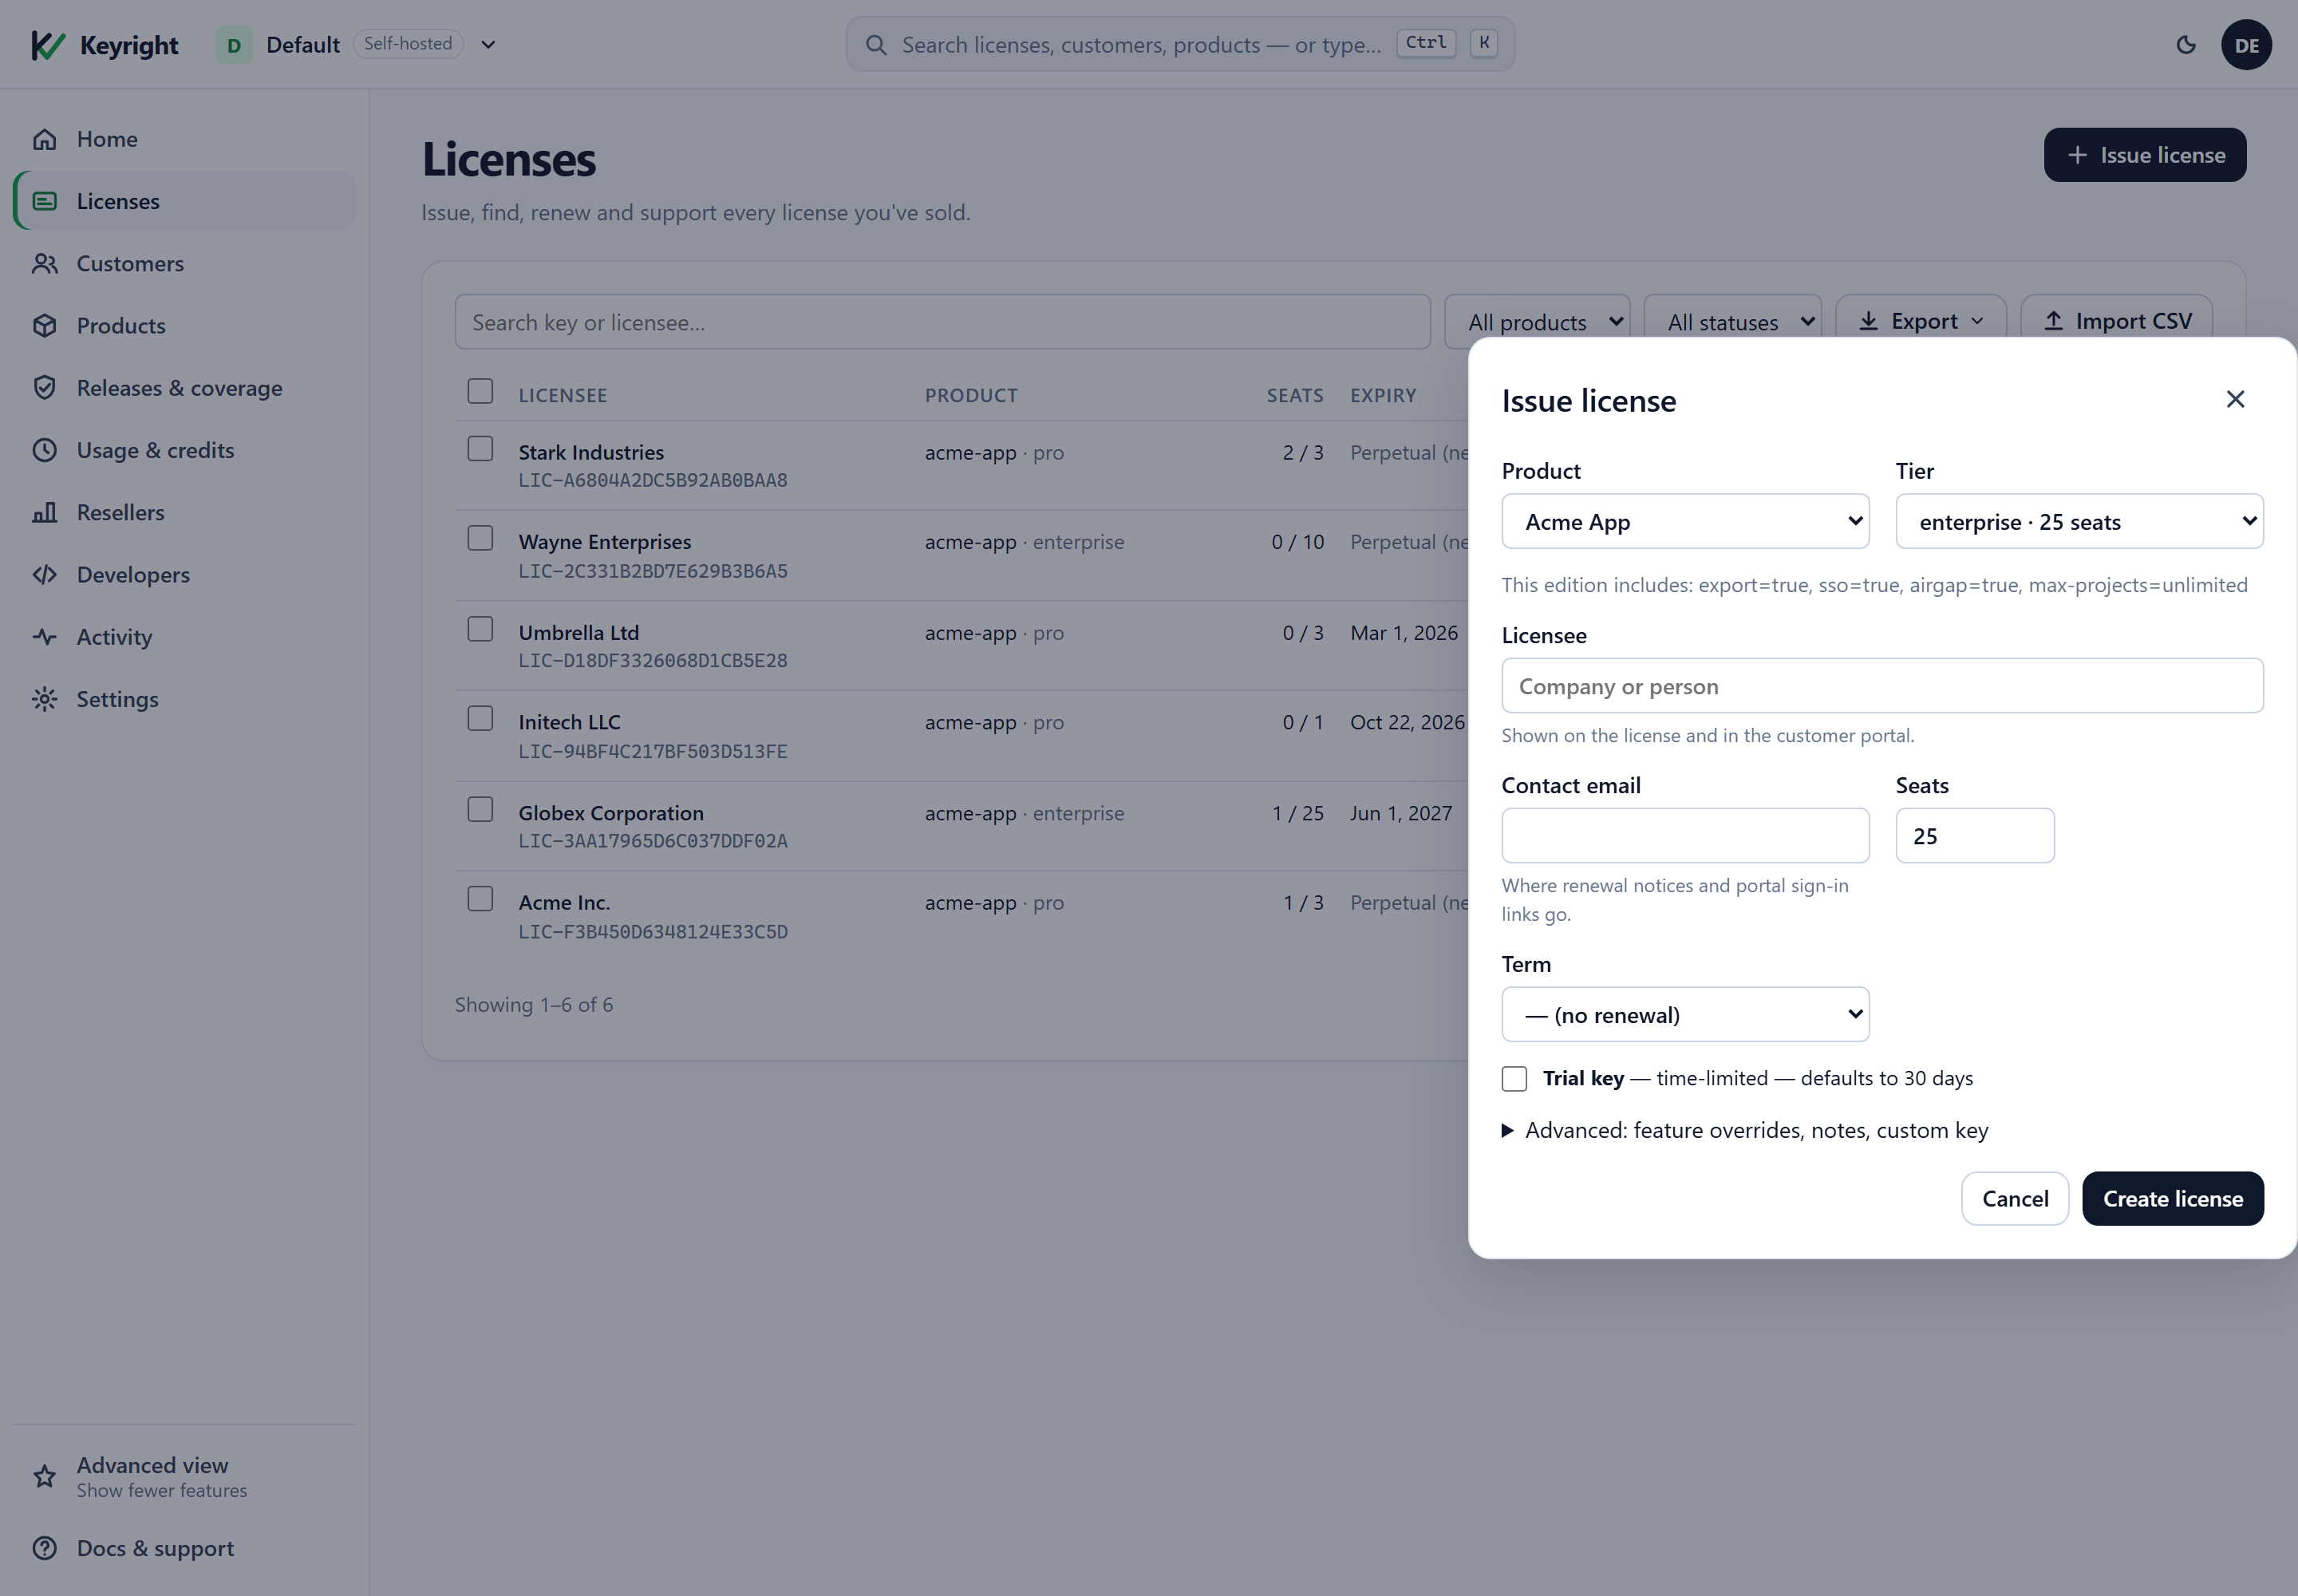This screenshot has height=1596, width=2298.
Task: Check the Wayne Enterprises row checkbox
Action: click(480, 538)
